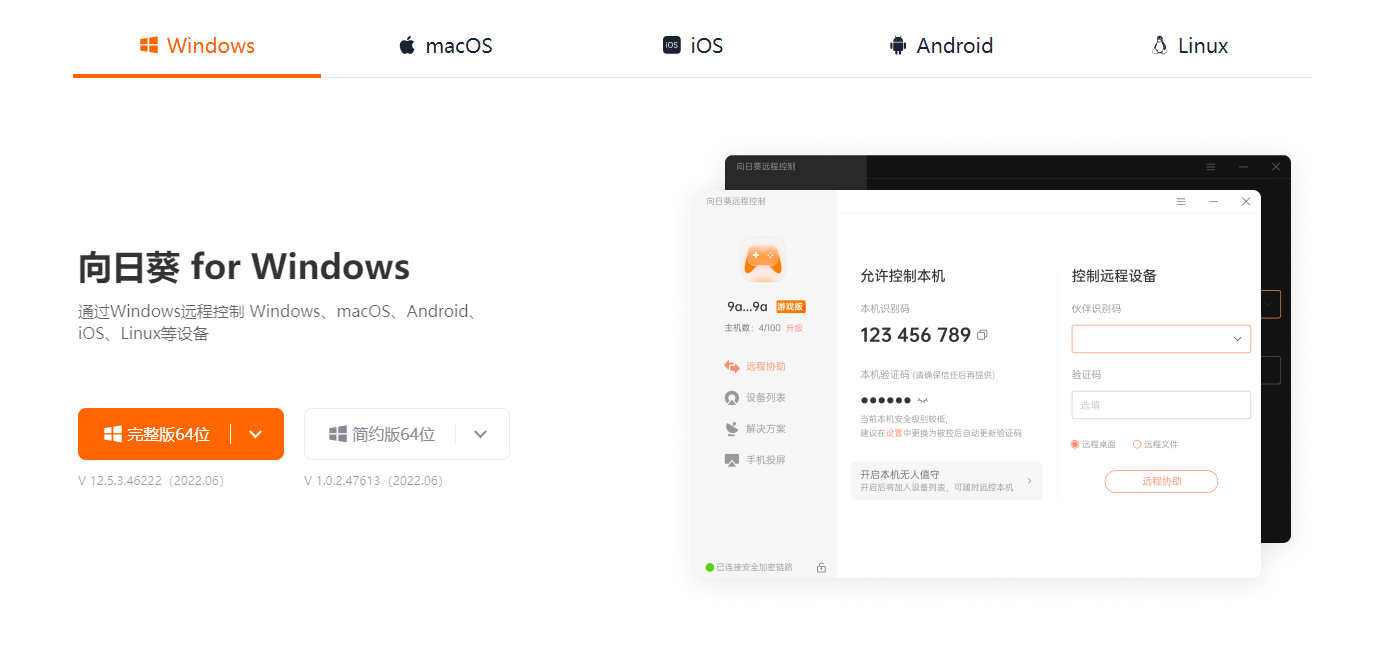The width and height of the screenshot is (1384, 663).
Task: Reveal the hidden verification code eye icon
Action: click(x=923, y=400)
